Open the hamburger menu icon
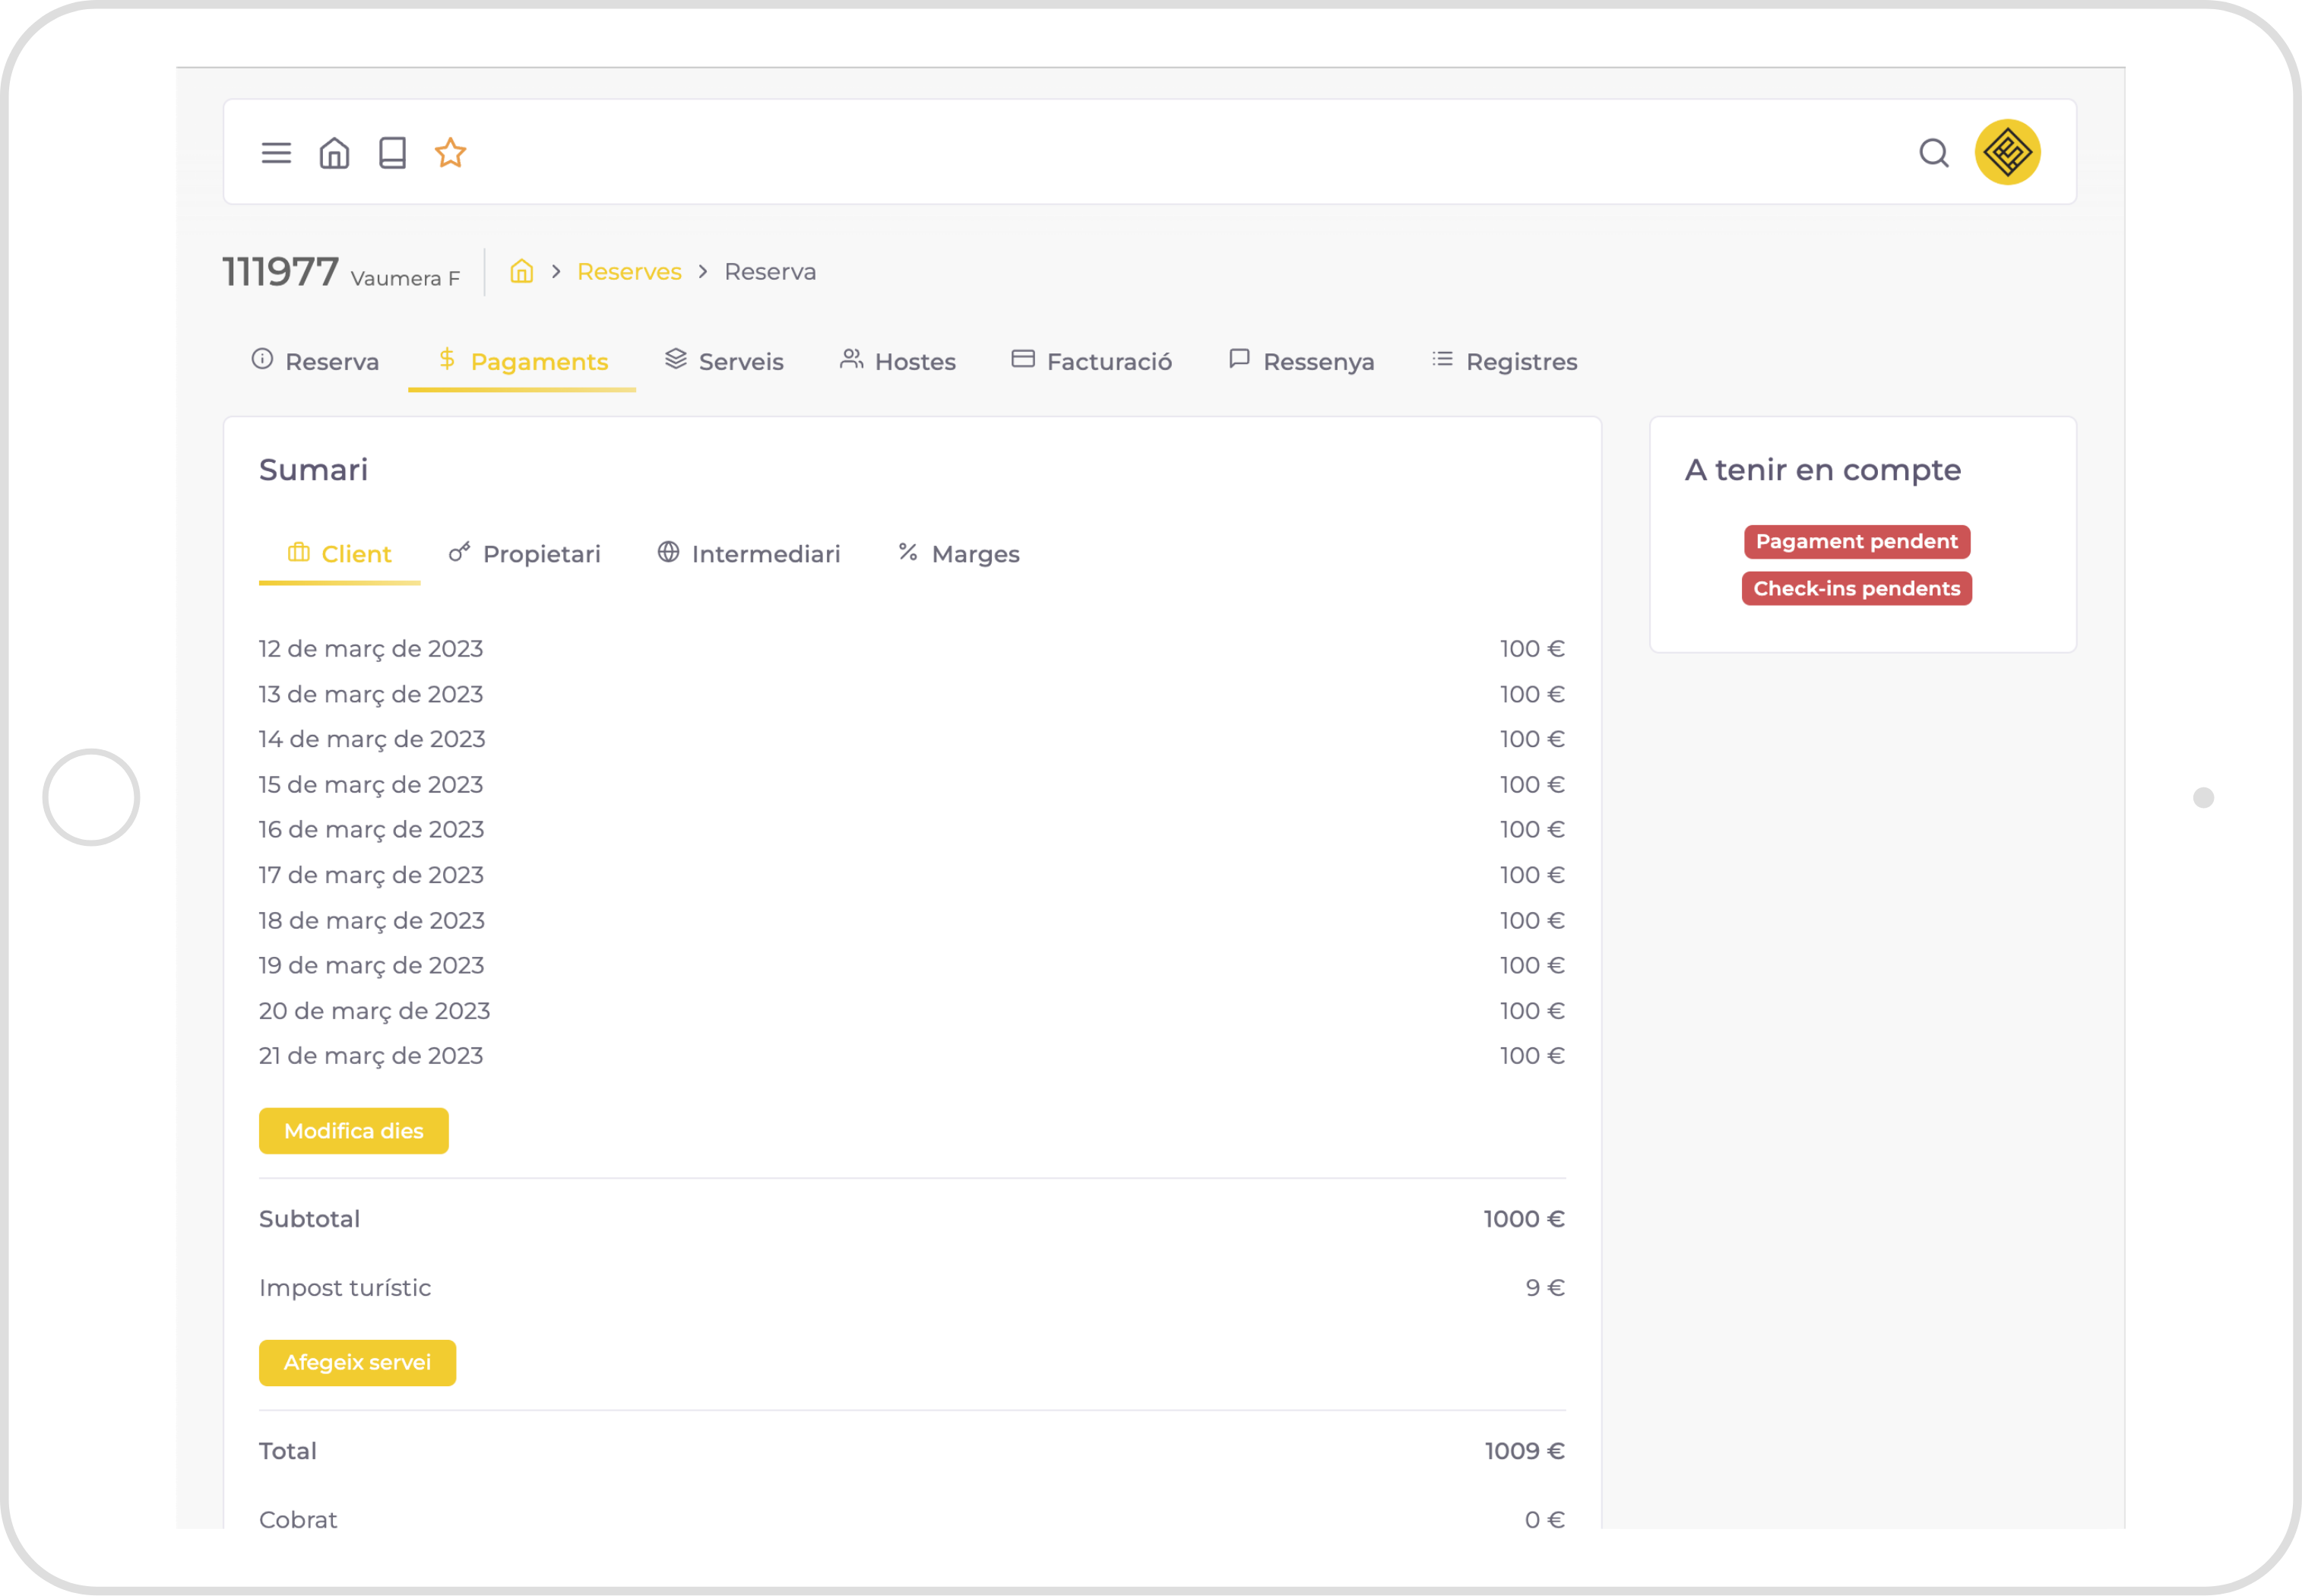 click(x=276, y=153)
